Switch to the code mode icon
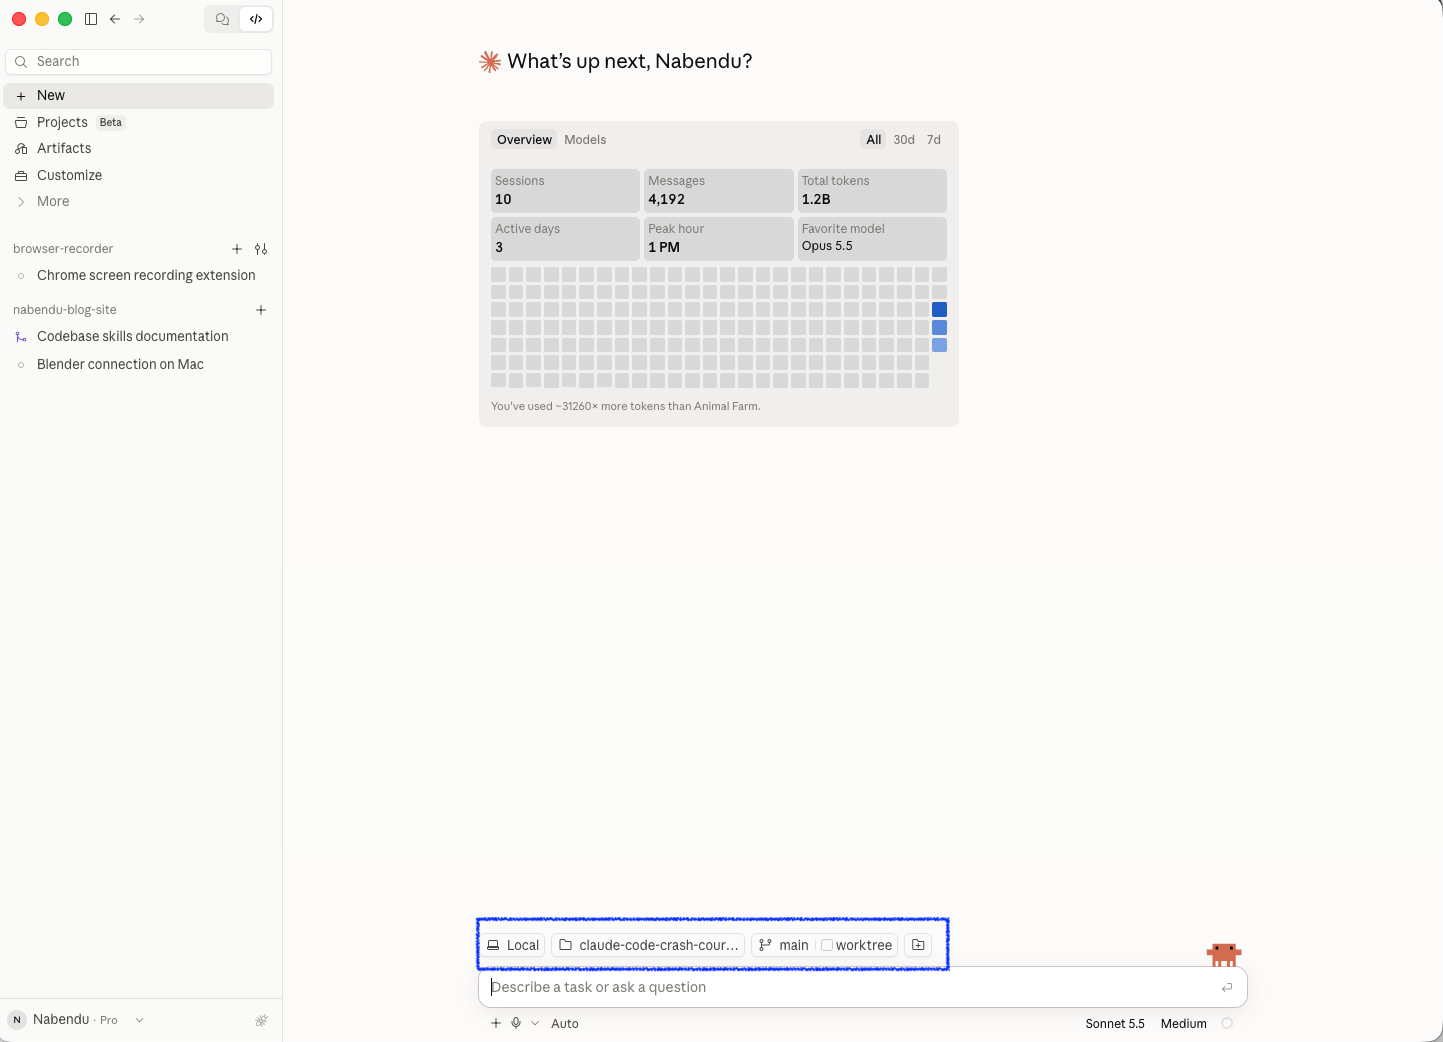Screen dimensions: 1443x1042 pyautogui.click(x=256, y=19)
